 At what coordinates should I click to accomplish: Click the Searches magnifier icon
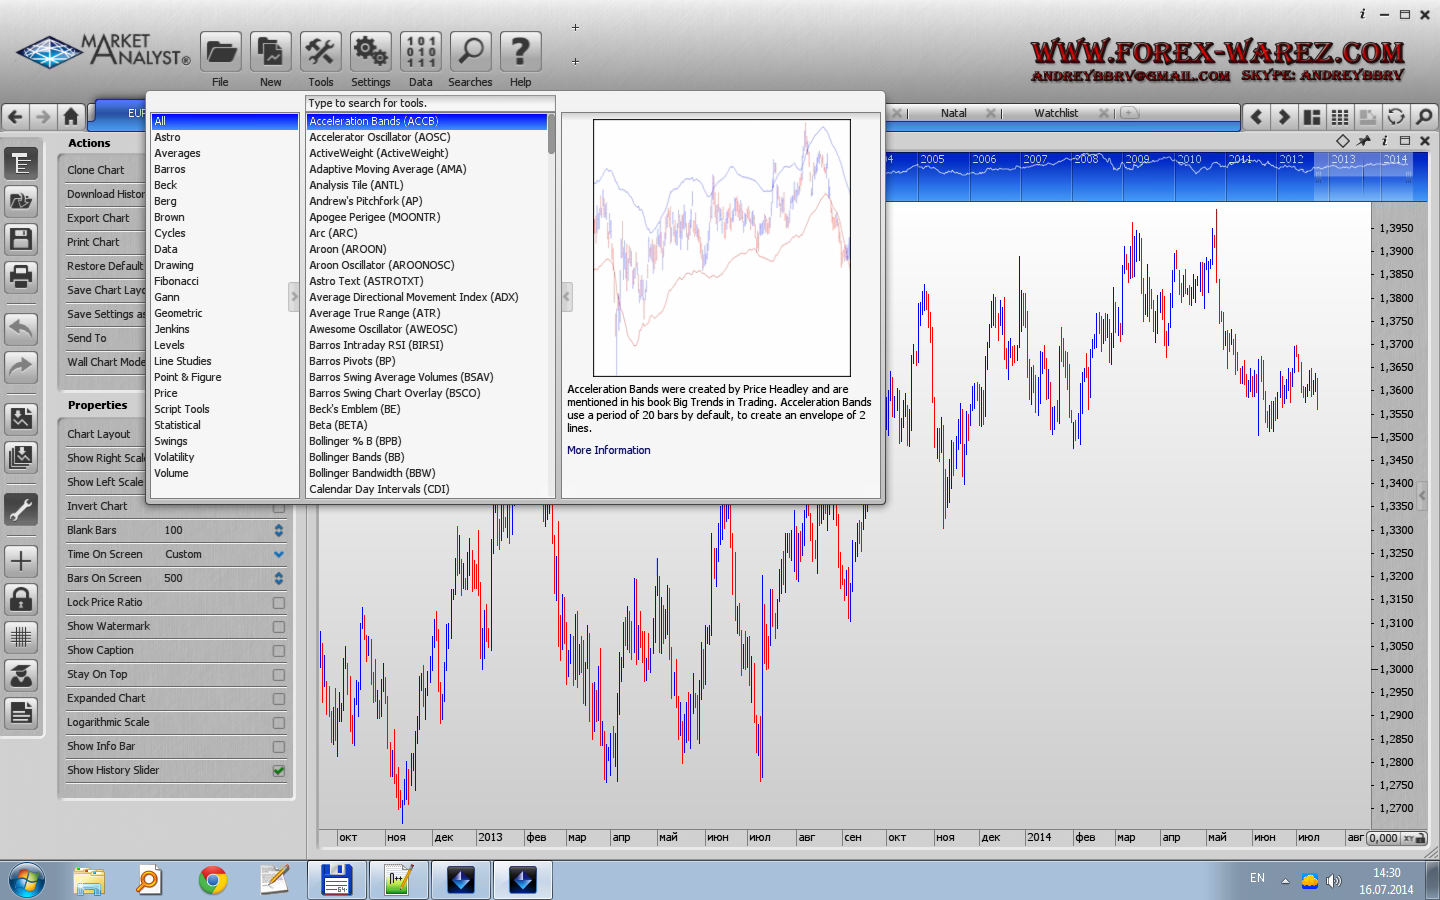pos(470,52)
